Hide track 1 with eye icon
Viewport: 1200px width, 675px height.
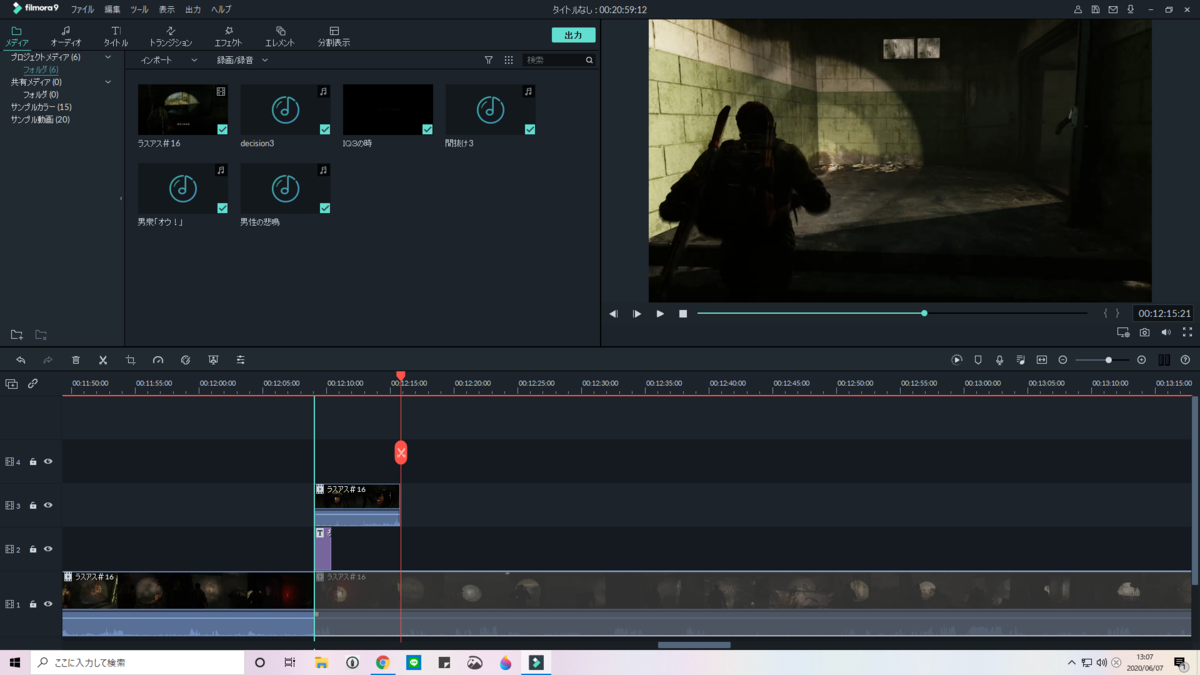(48, 604)
